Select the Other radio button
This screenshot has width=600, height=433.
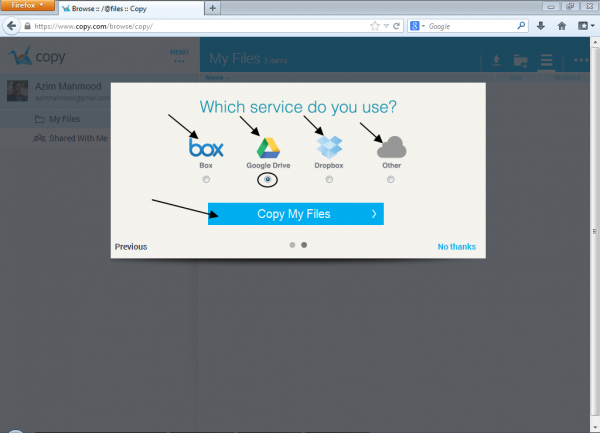(391, 179)
